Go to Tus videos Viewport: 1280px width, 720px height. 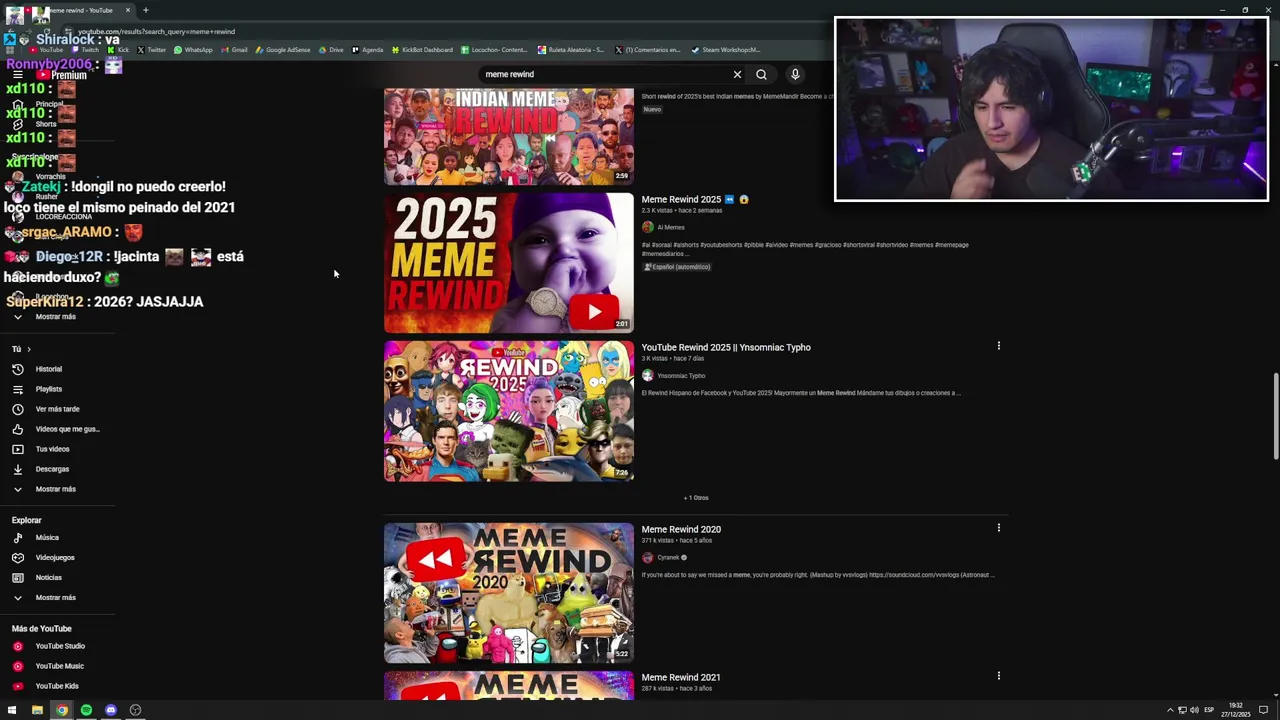[52, 449]
